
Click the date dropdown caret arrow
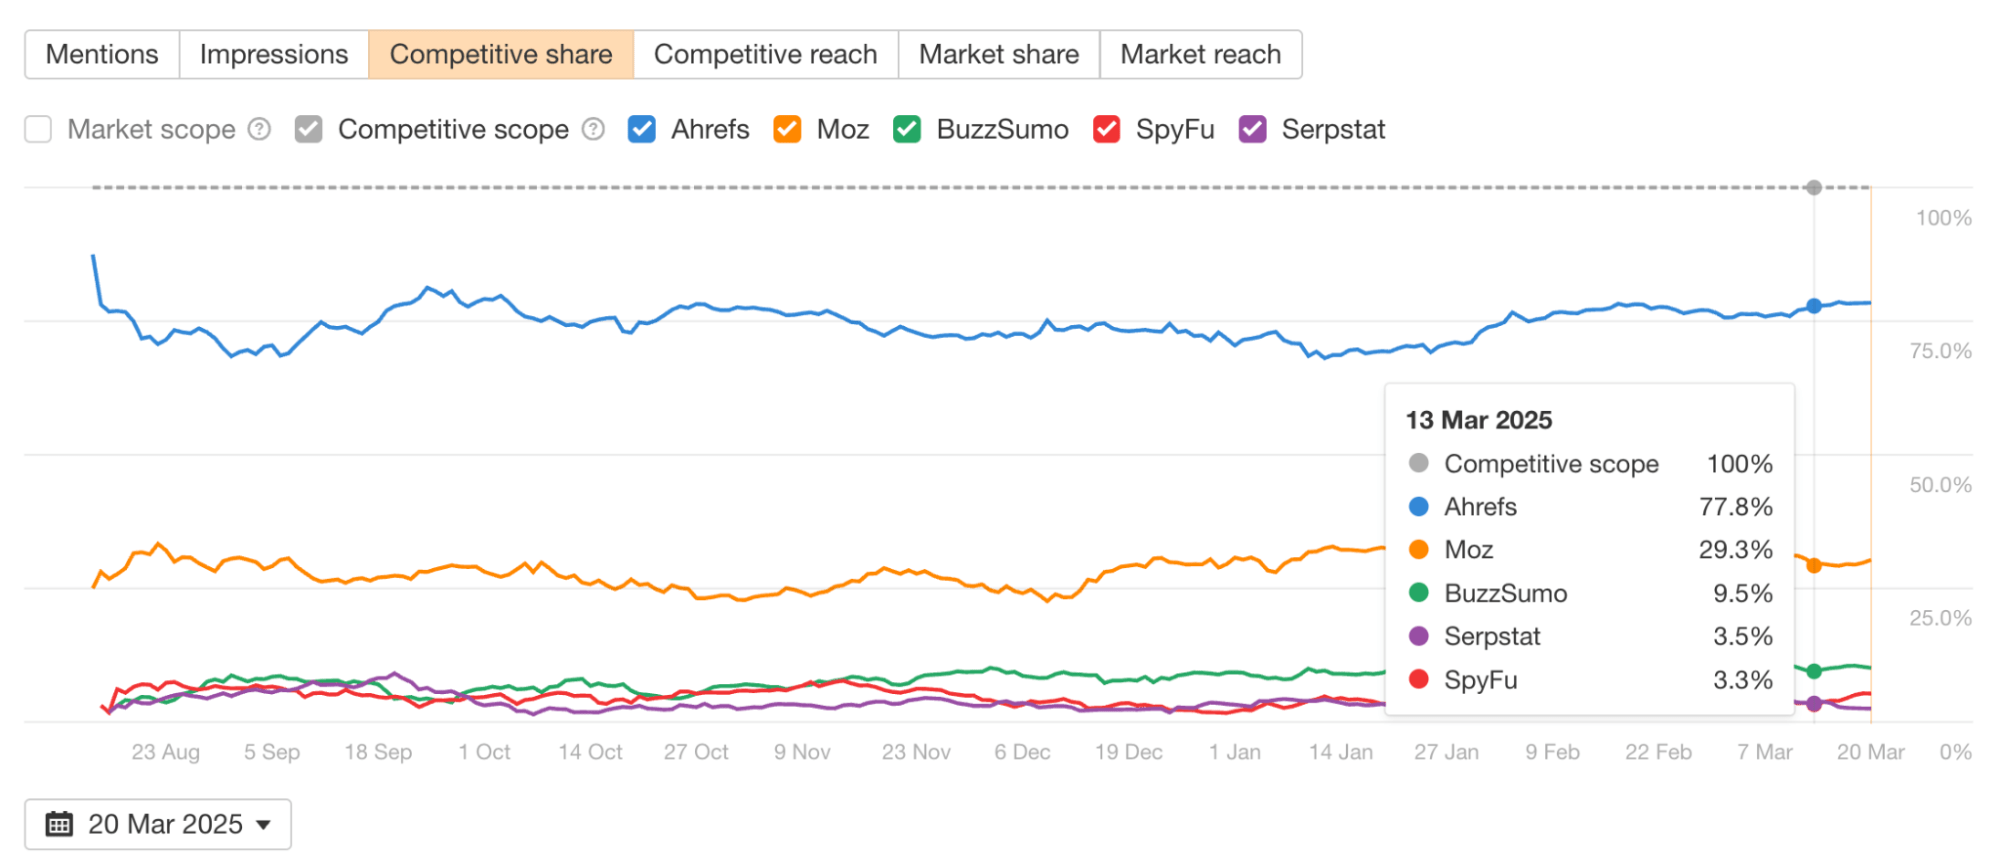[264, 825]
